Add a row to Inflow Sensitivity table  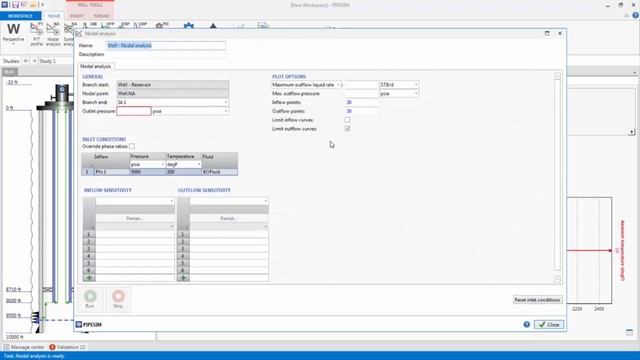point(89,278)
